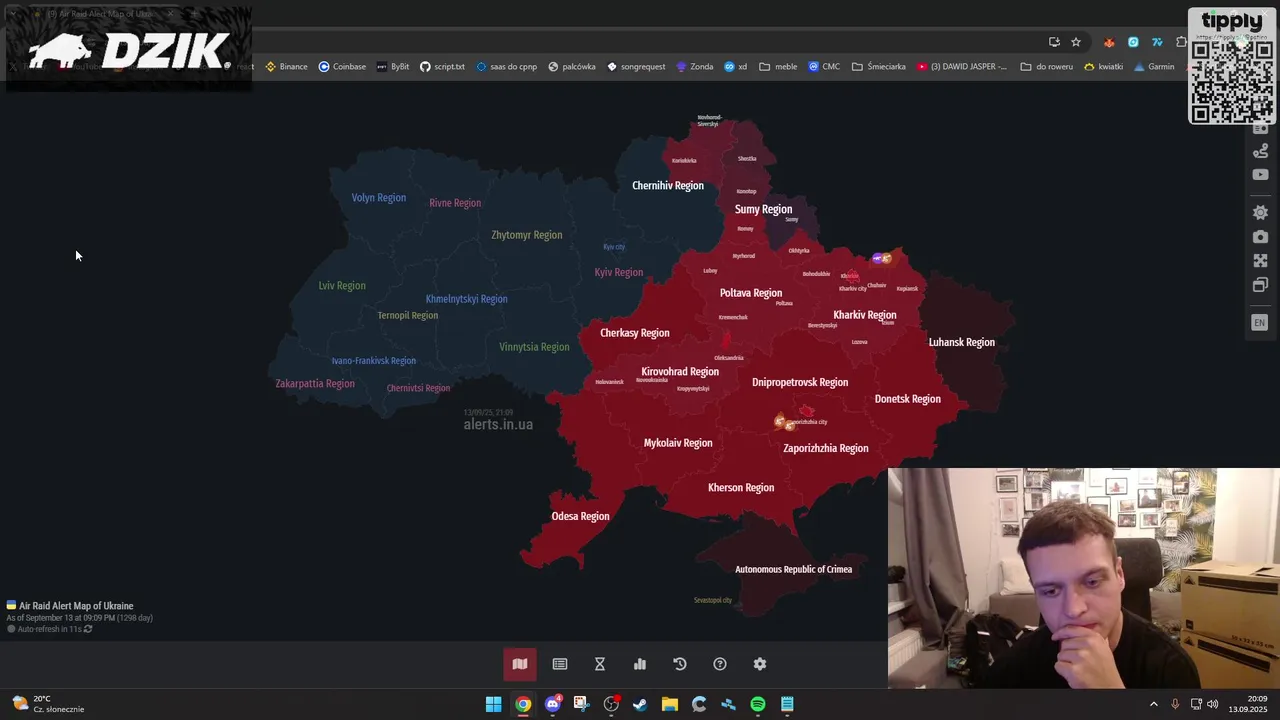Open File Explorer from the taskbar
Screen dimensions: 1280x720
click(x=670, y=704)
